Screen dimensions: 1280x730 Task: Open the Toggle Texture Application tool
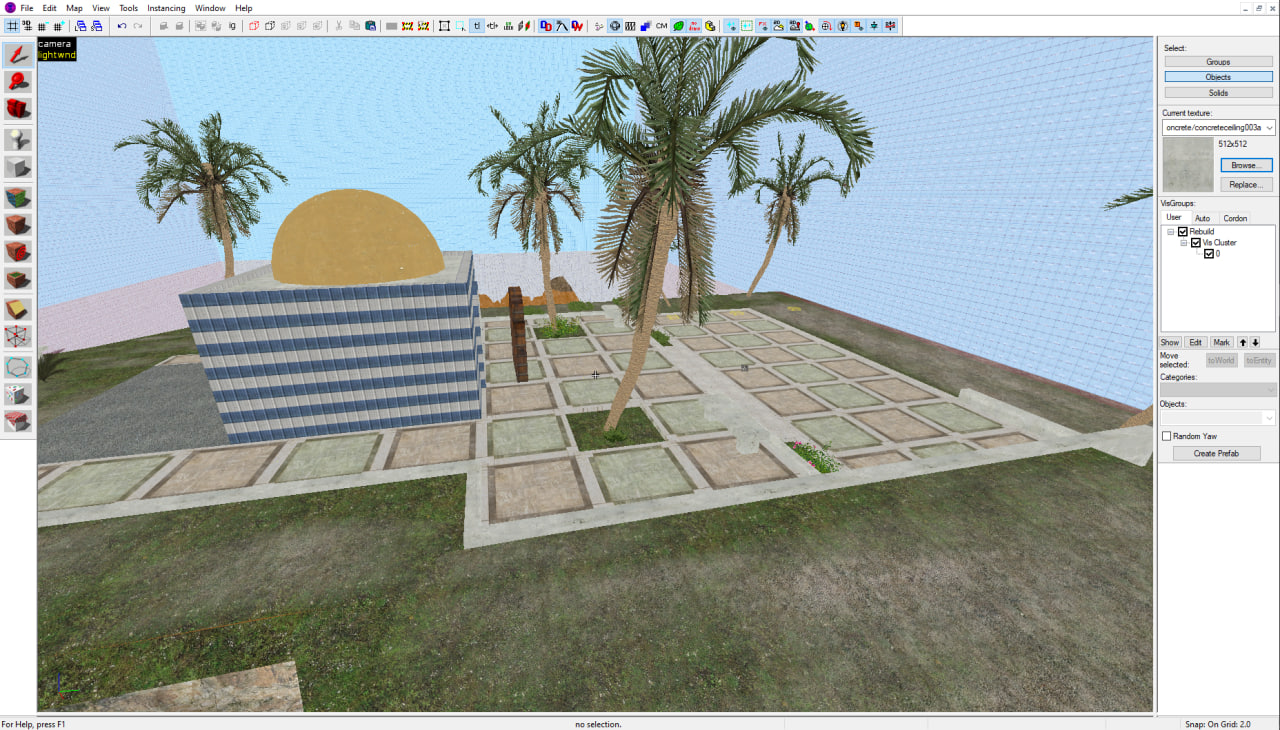pyautogui.click(x=18, y=197)
